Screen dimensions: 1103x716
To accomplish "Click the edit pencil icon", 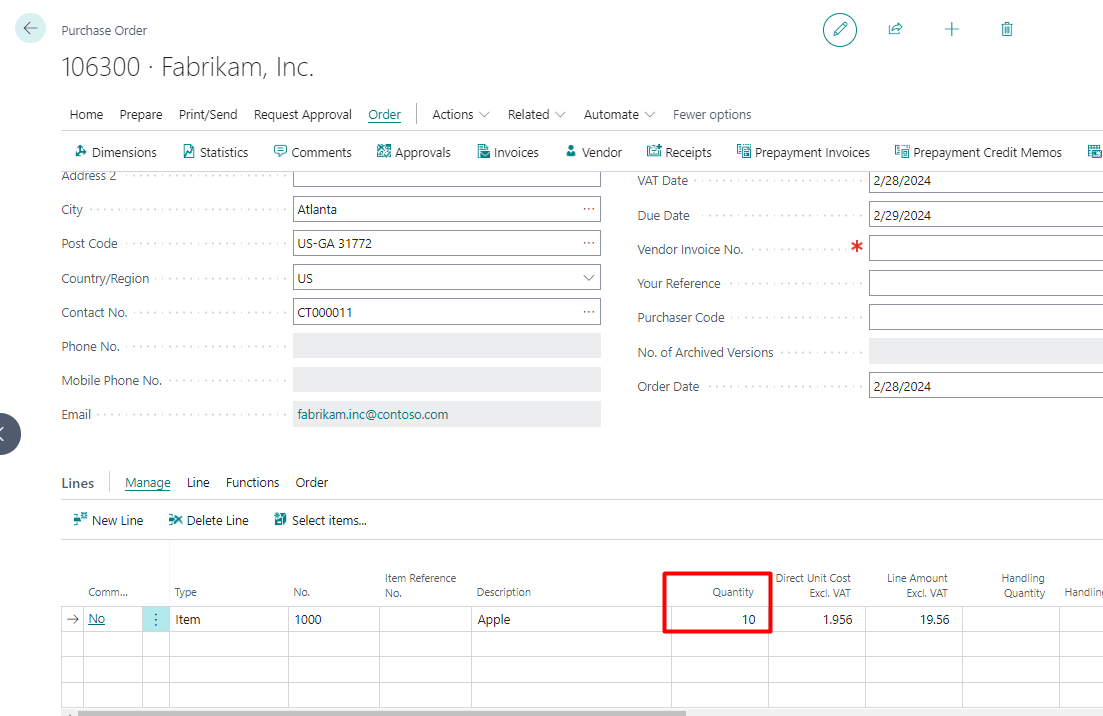I will pyautogui.click(x=839, y=30).
